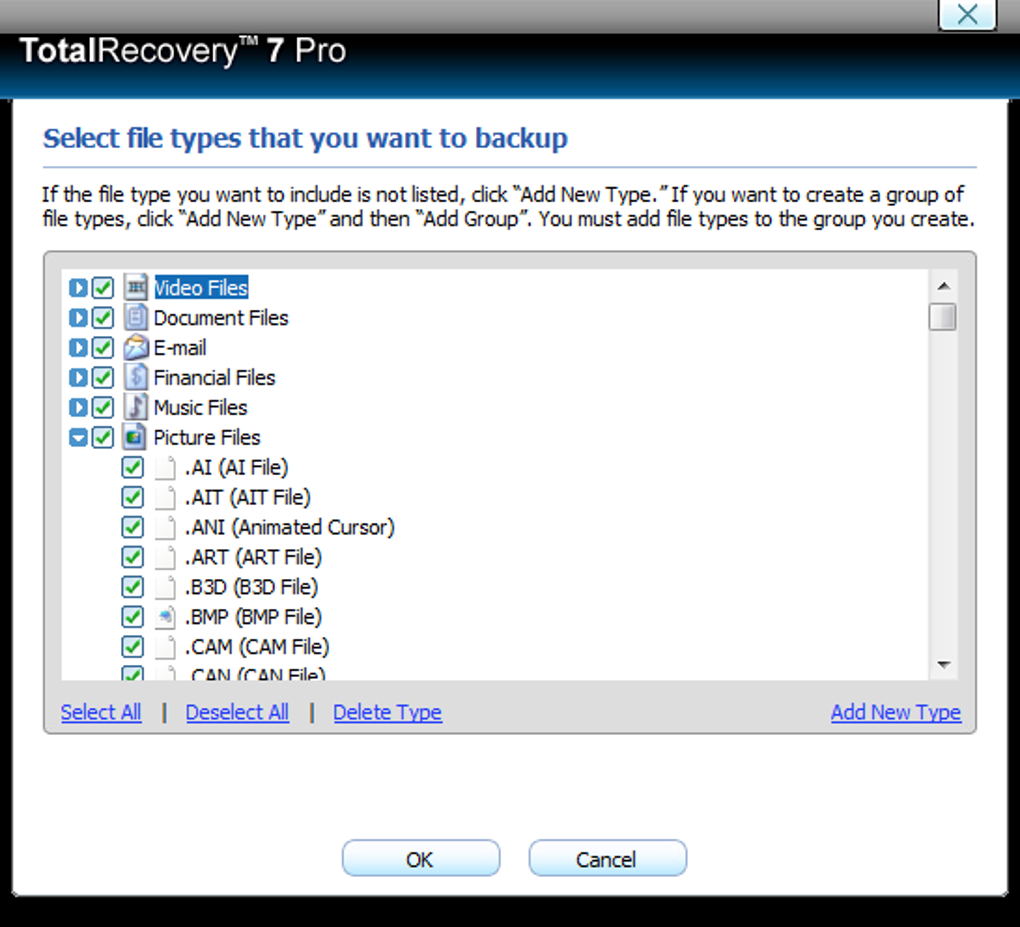1020x927 pixels.
Task: Open the Add New Type link
Action: [896, 712]
